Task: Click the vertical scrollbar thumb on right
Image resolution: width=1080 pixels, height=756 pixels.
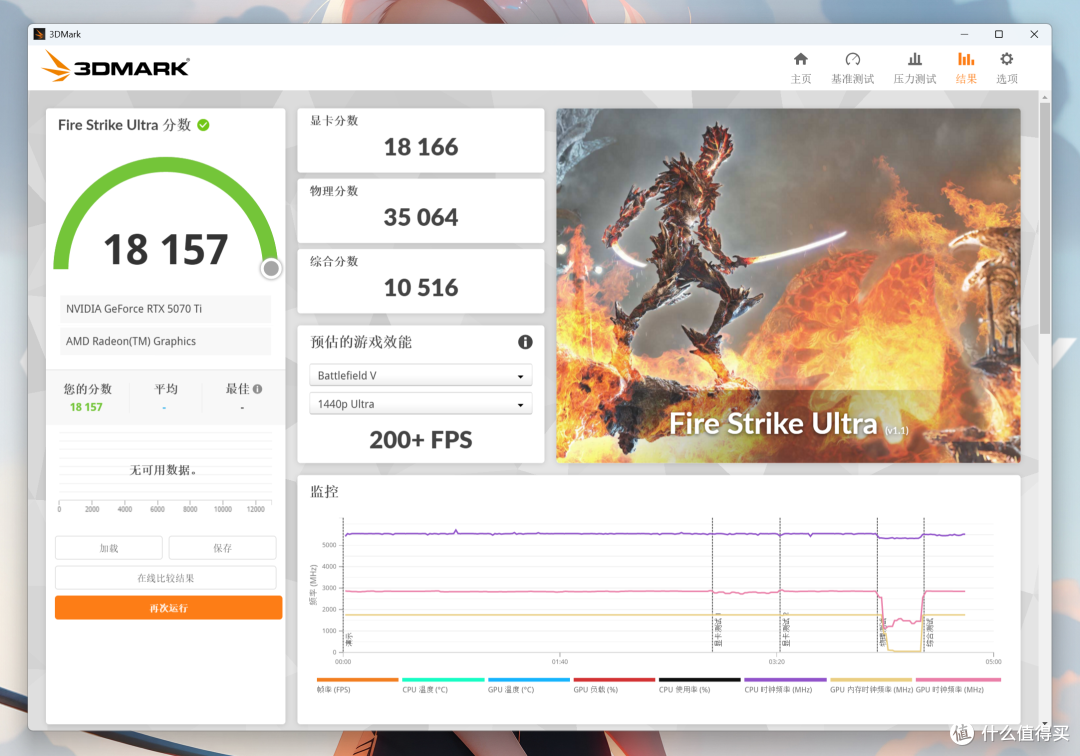Action: pos(1045,218)
